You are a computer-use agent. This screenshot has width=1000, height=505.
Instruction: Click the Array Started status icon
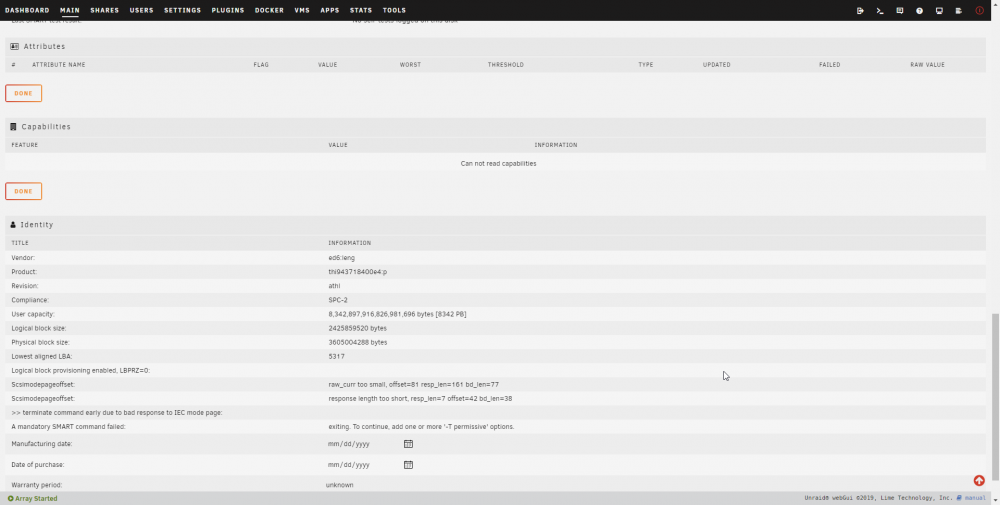[x=10, y=499]
